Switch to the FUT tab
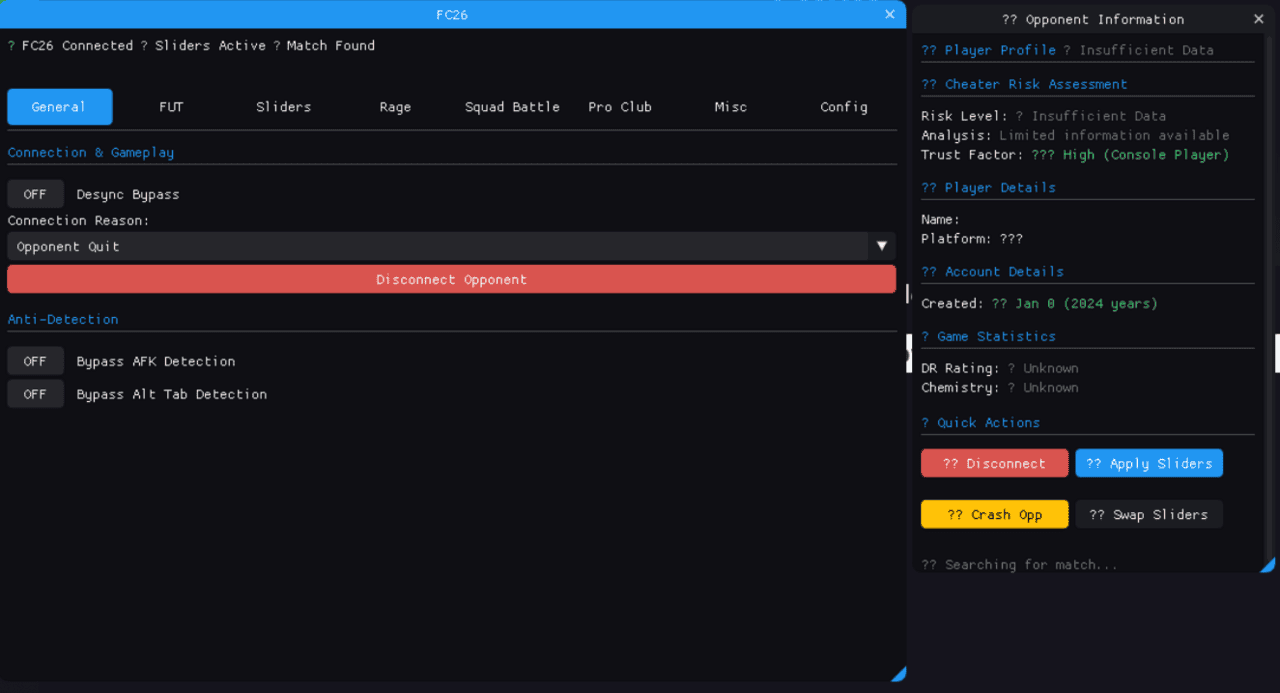The width and height of the screenshot is (1280, 693). tap(171, 107)
